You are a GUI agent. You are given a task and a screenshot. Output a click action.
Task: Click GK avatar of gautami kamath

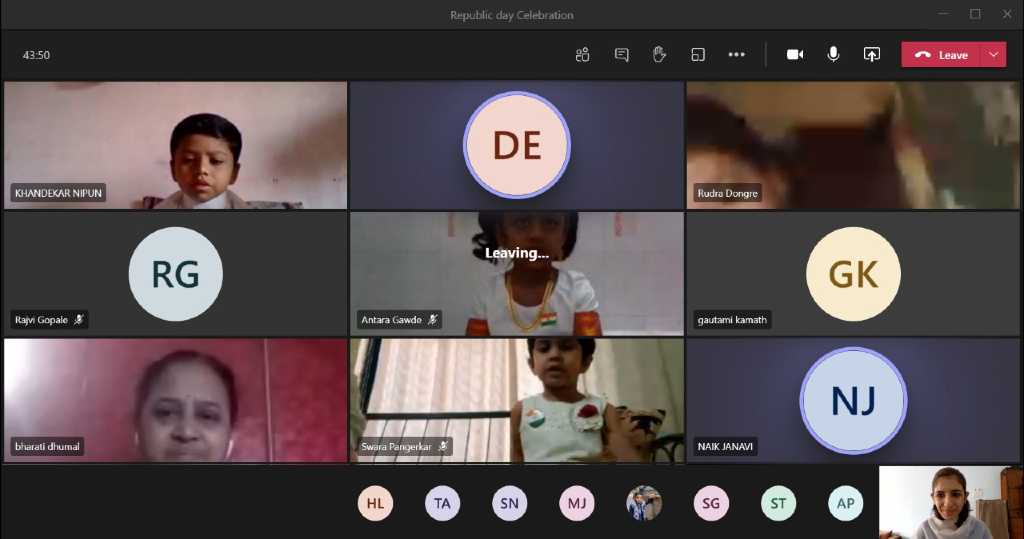click(x=853, y=274)
